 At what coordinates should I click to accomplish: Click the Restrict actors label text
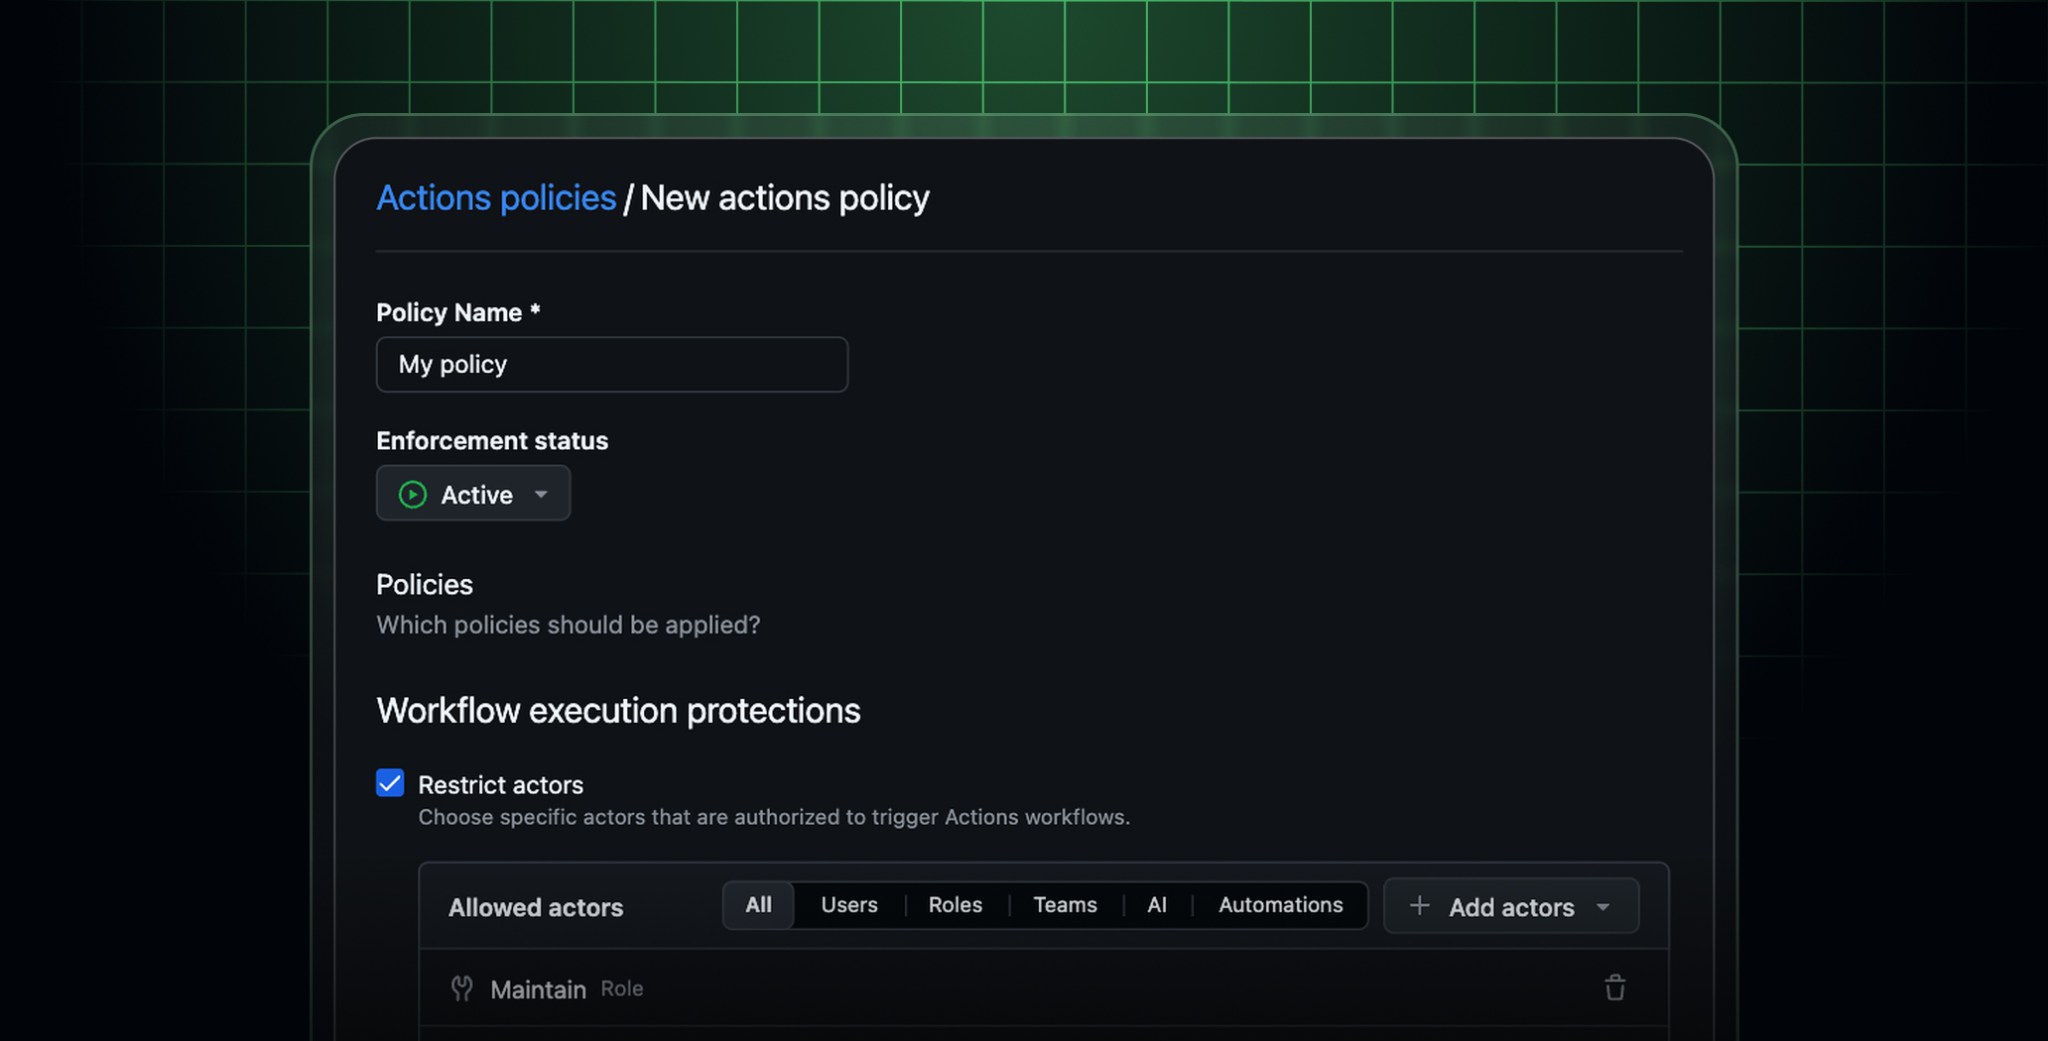[500, 784]
